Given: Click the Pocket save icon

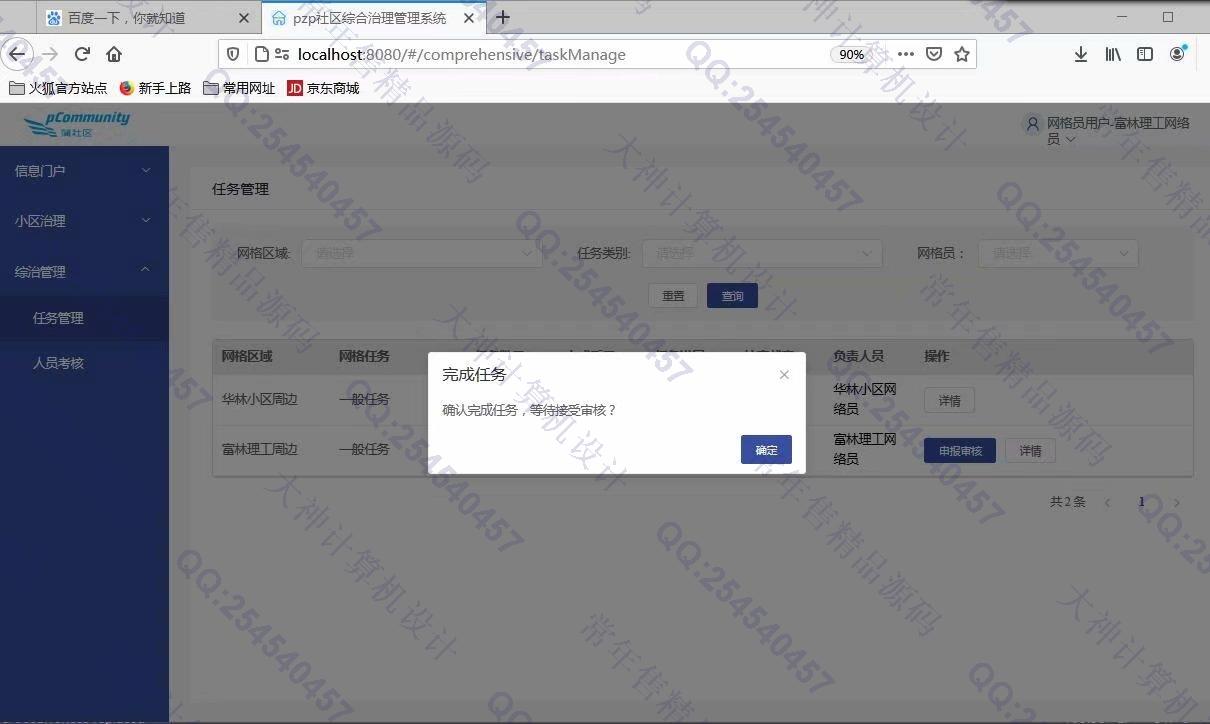Looking at the screenshot, I should tap(933, 54).
